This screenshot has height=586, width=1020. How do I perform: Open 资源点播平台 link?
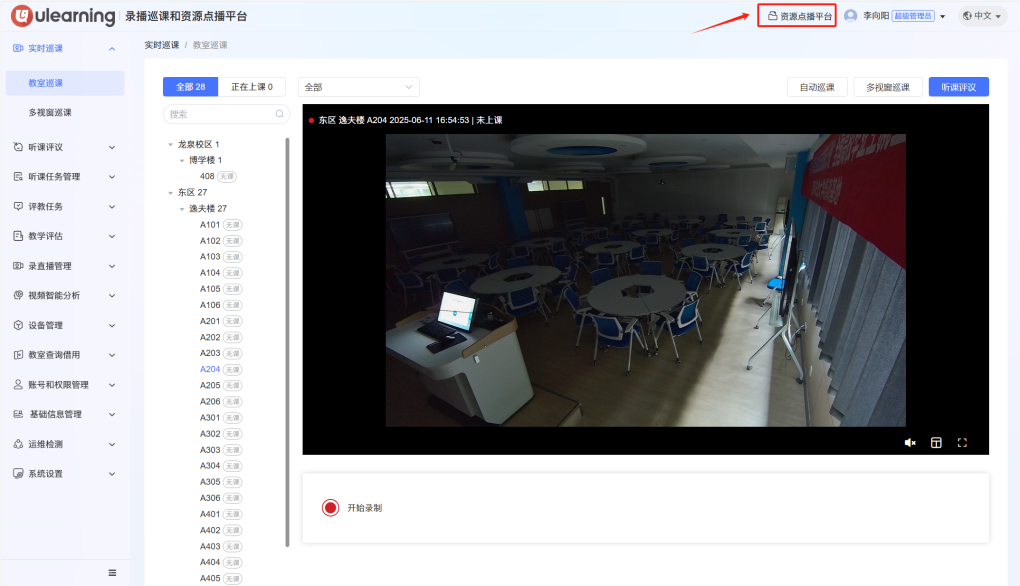pos(799,16)
